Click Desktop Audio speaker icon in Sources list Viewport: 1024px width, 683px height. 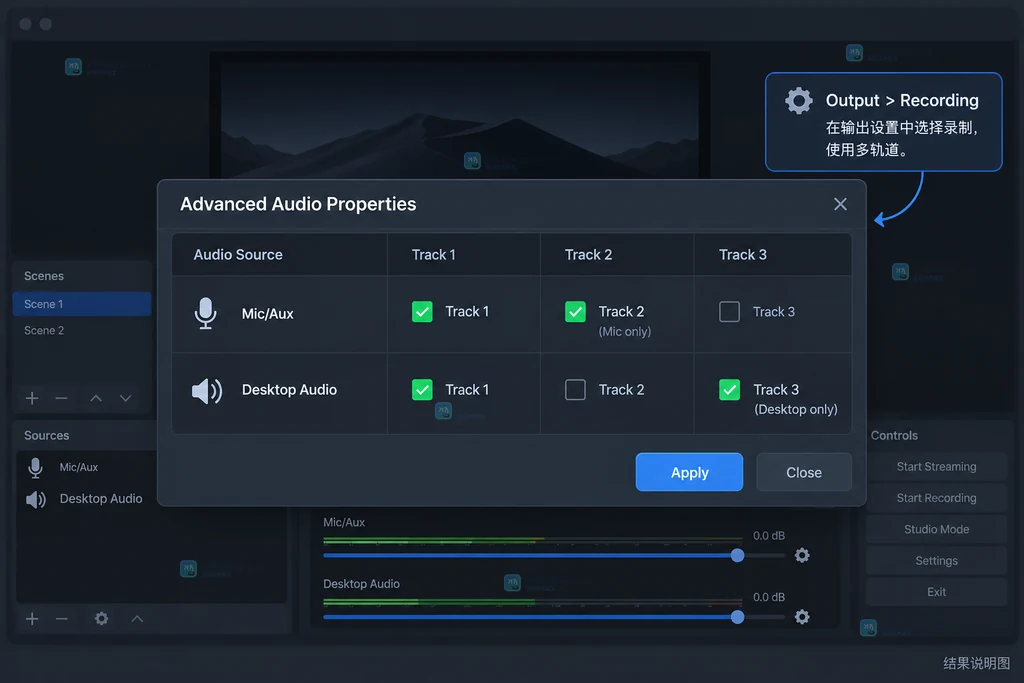click(36, 500)
